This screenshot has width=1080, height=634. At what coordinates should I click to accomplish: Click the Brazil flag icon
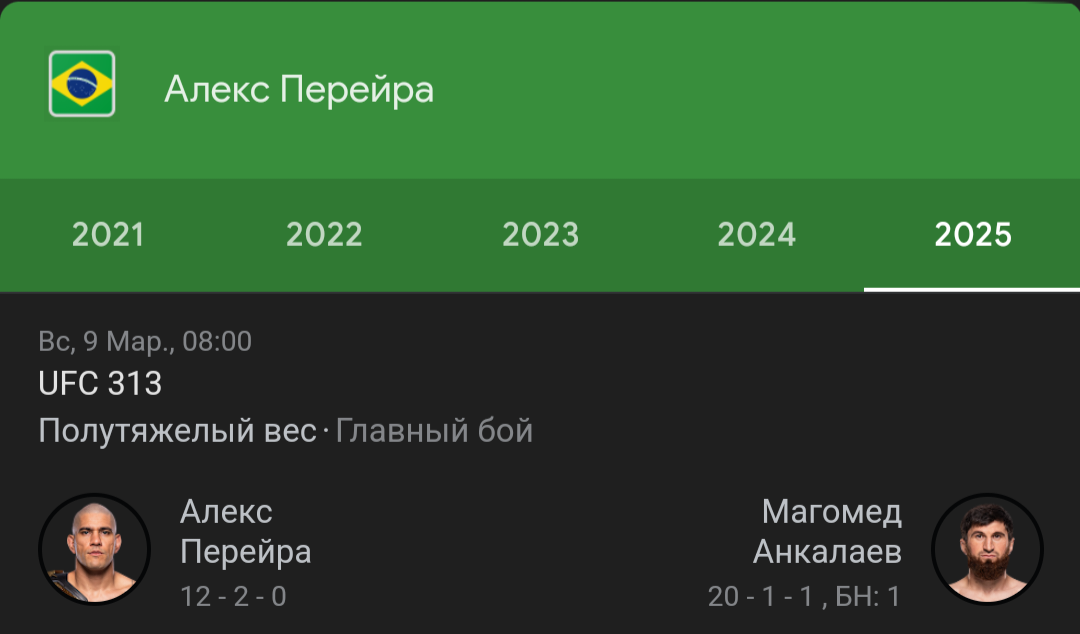point(82,83)
